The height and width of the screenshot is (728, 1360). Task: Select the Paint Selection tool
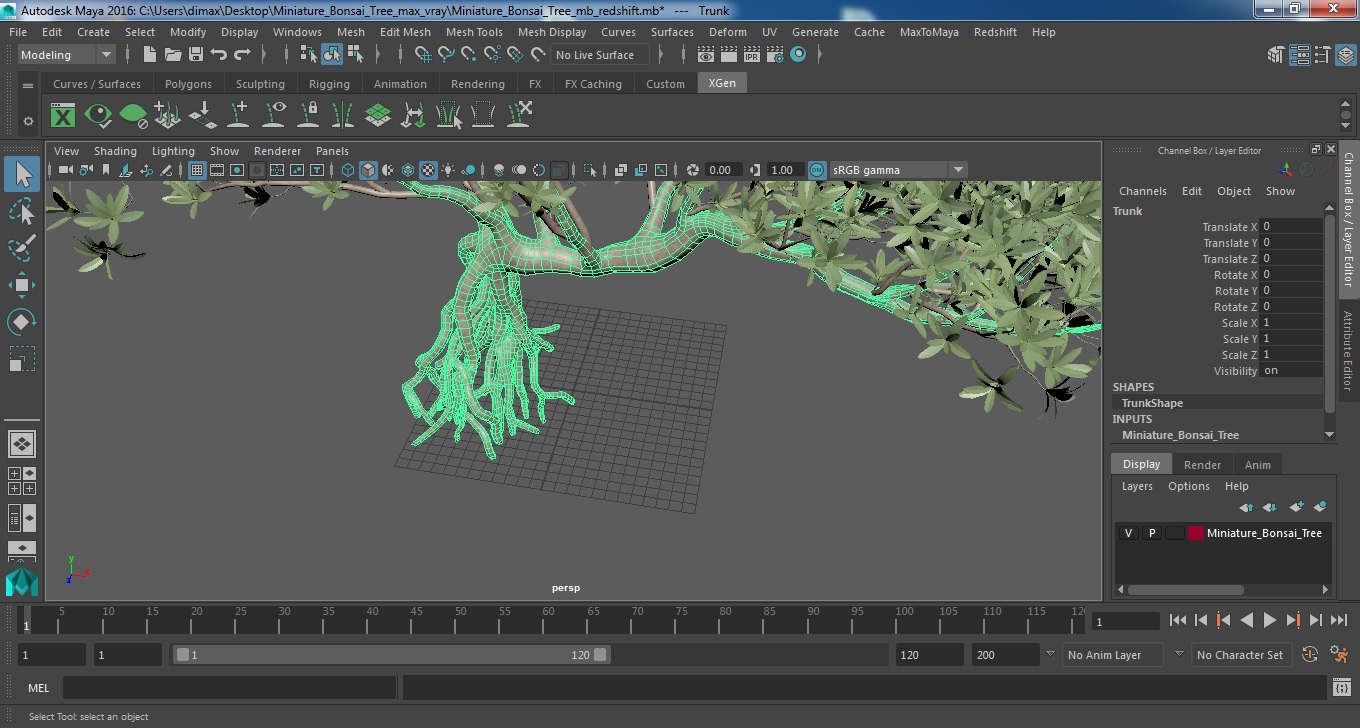tap(22, 248)
